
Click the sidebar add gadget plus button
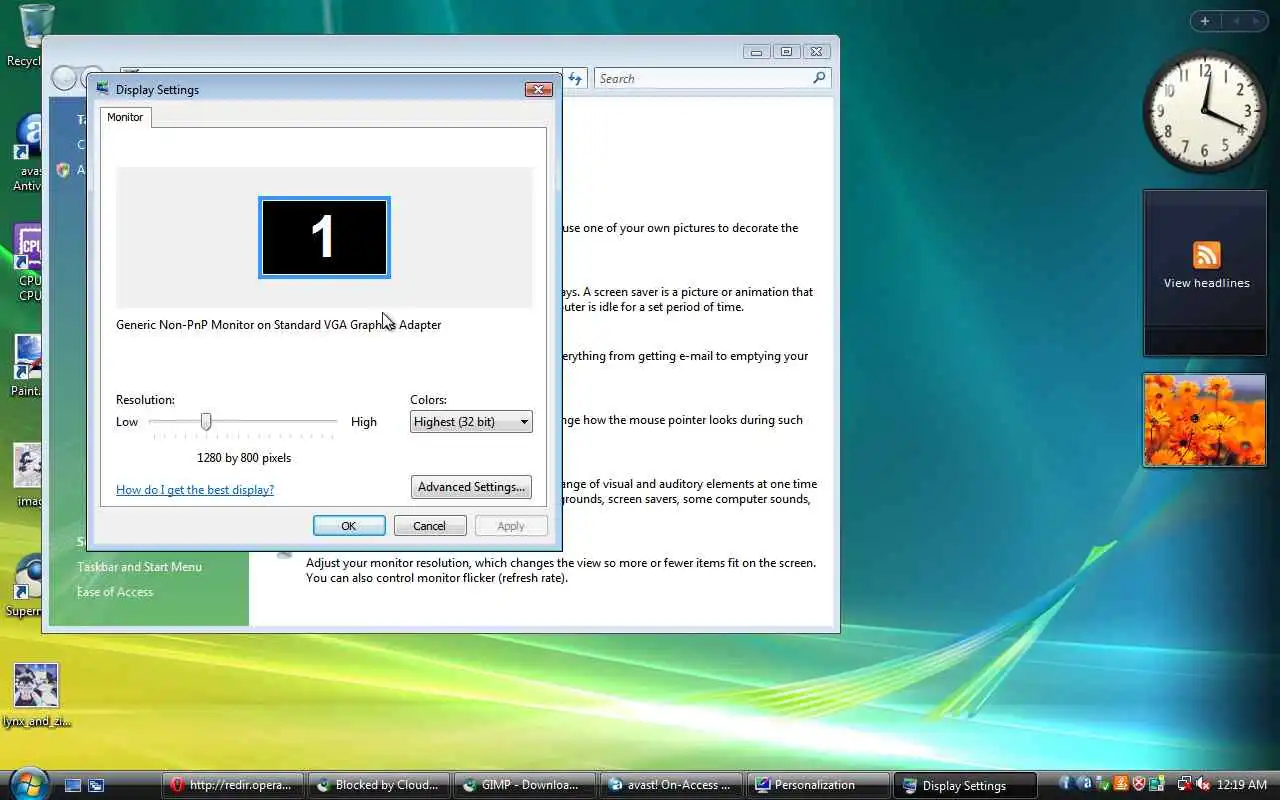click(x=1204, y=21)
